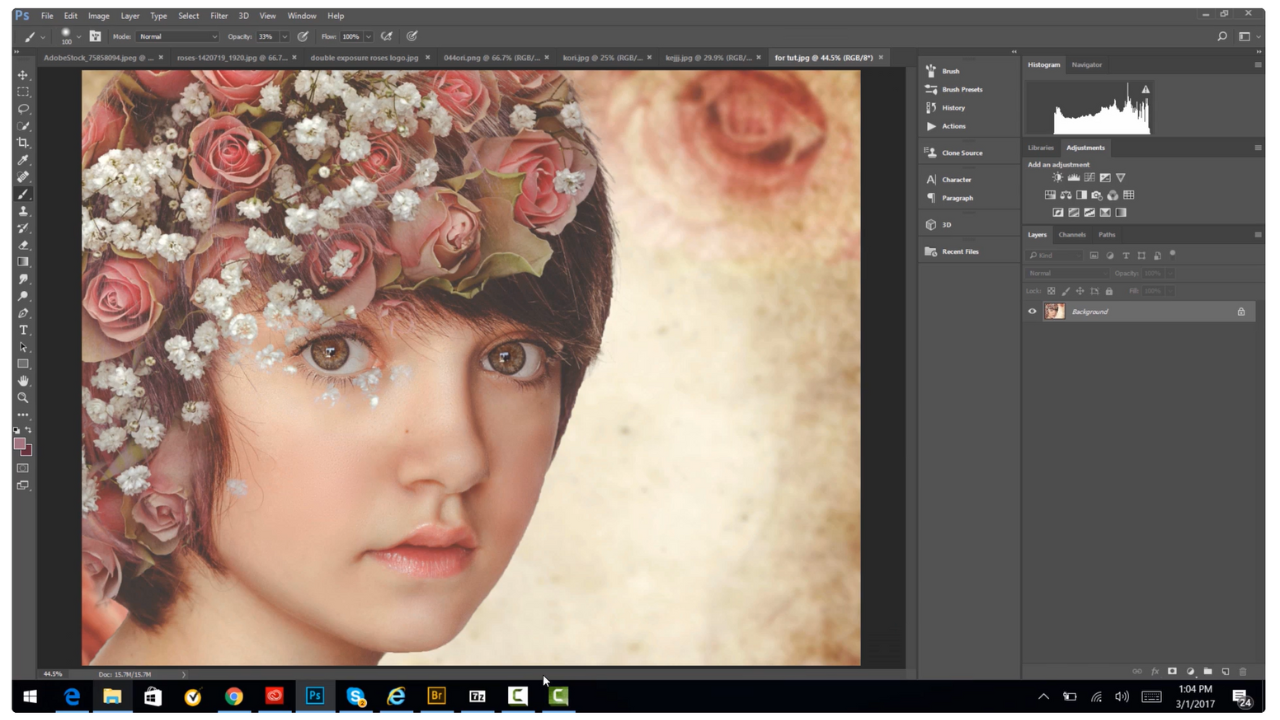Image resolution: width=1280 pixels, height=720 pixels.
Task: Expand the Flow value dropdown arrow
Action: (x=368, y=36)
